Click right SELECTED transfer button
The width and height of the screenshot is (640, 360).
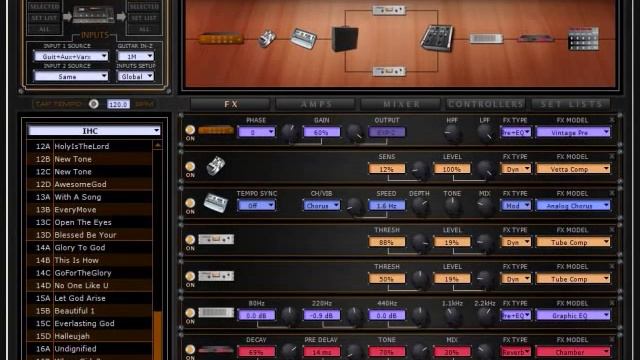(x=144, y=7)
